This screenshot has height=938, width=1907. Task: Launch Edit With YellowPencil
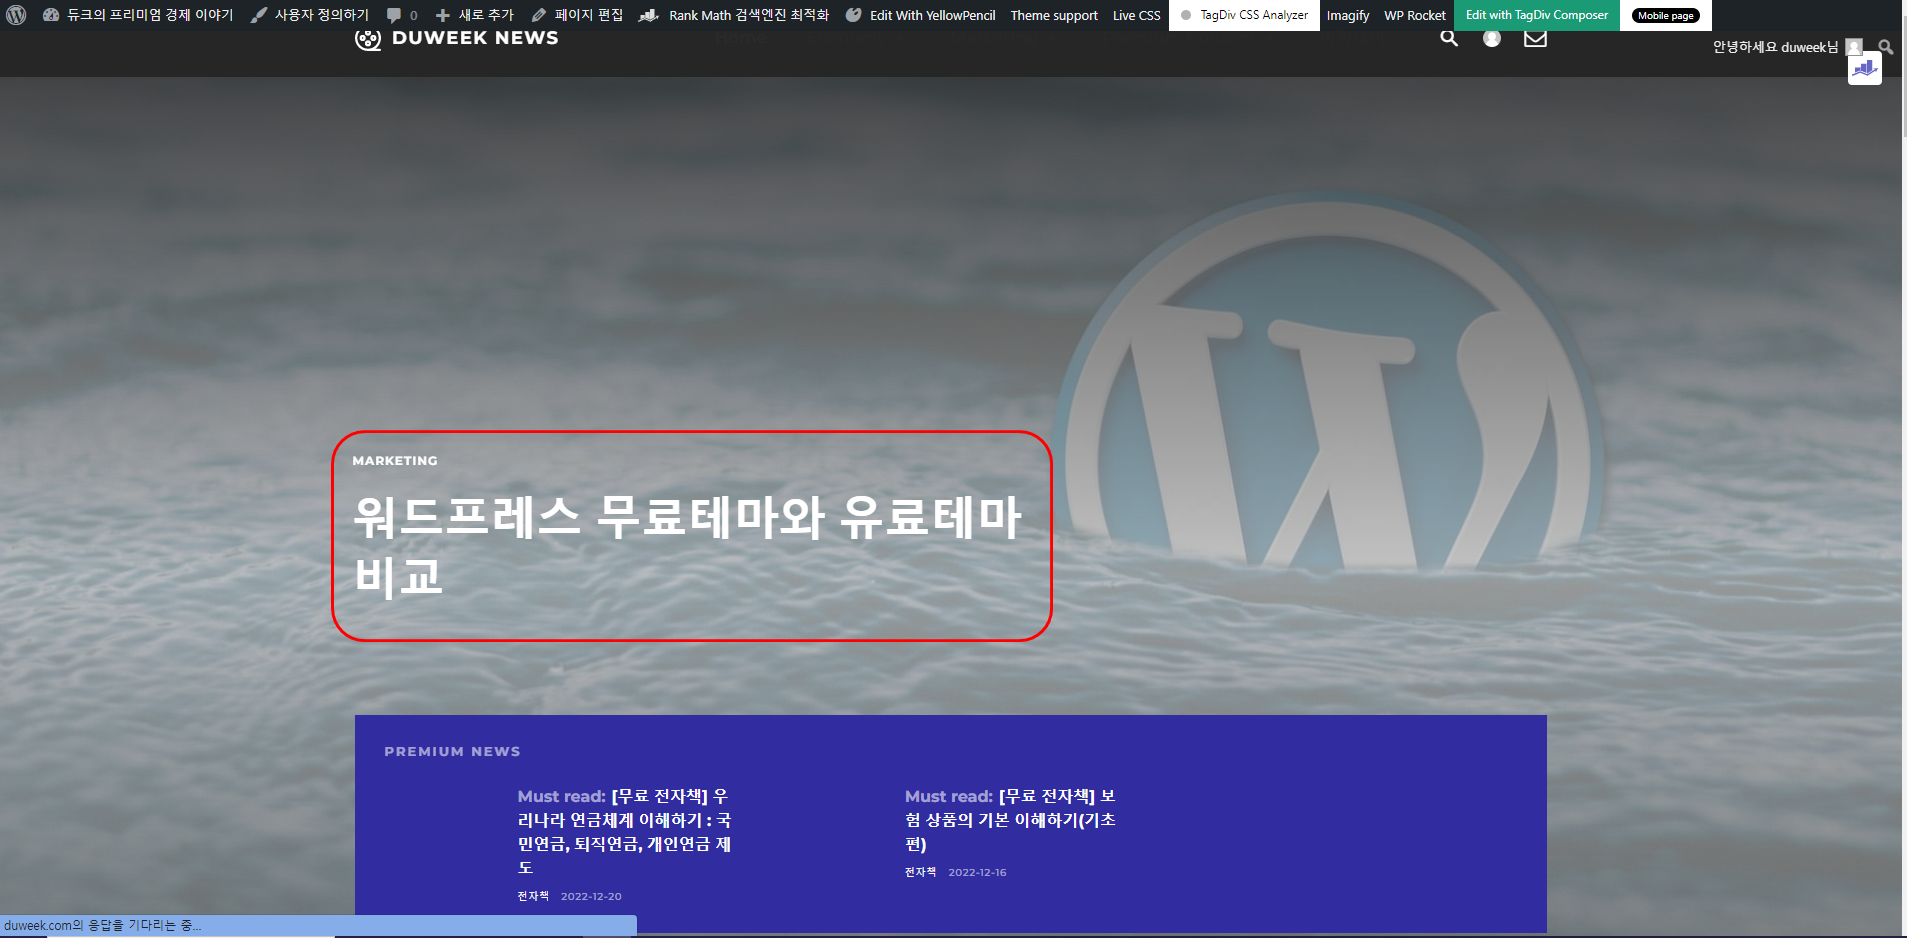click(x=921, y=15)
